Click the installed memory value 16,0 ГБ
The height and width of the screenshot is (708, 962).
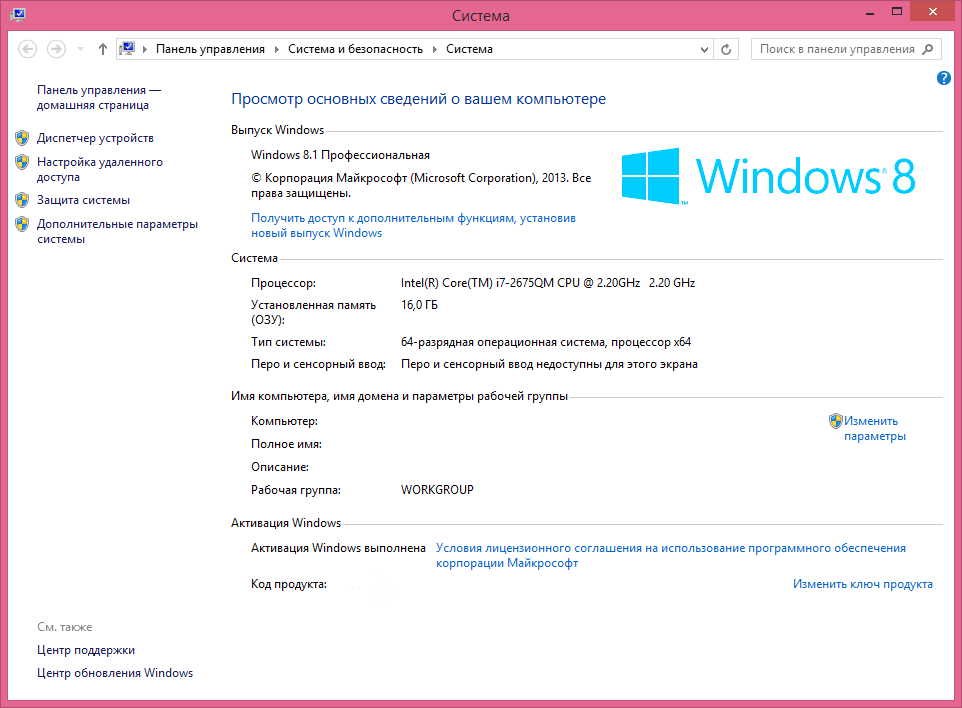tap(419, 305)
